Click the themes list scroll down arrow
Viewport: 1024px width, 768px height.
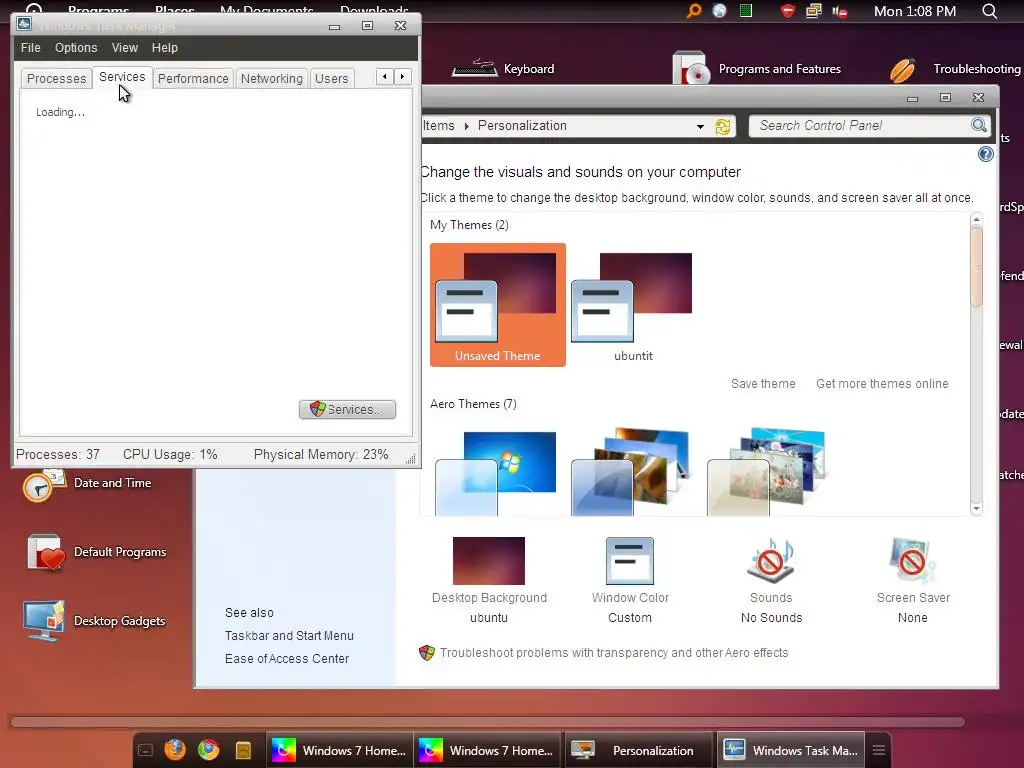coord(976,508)
